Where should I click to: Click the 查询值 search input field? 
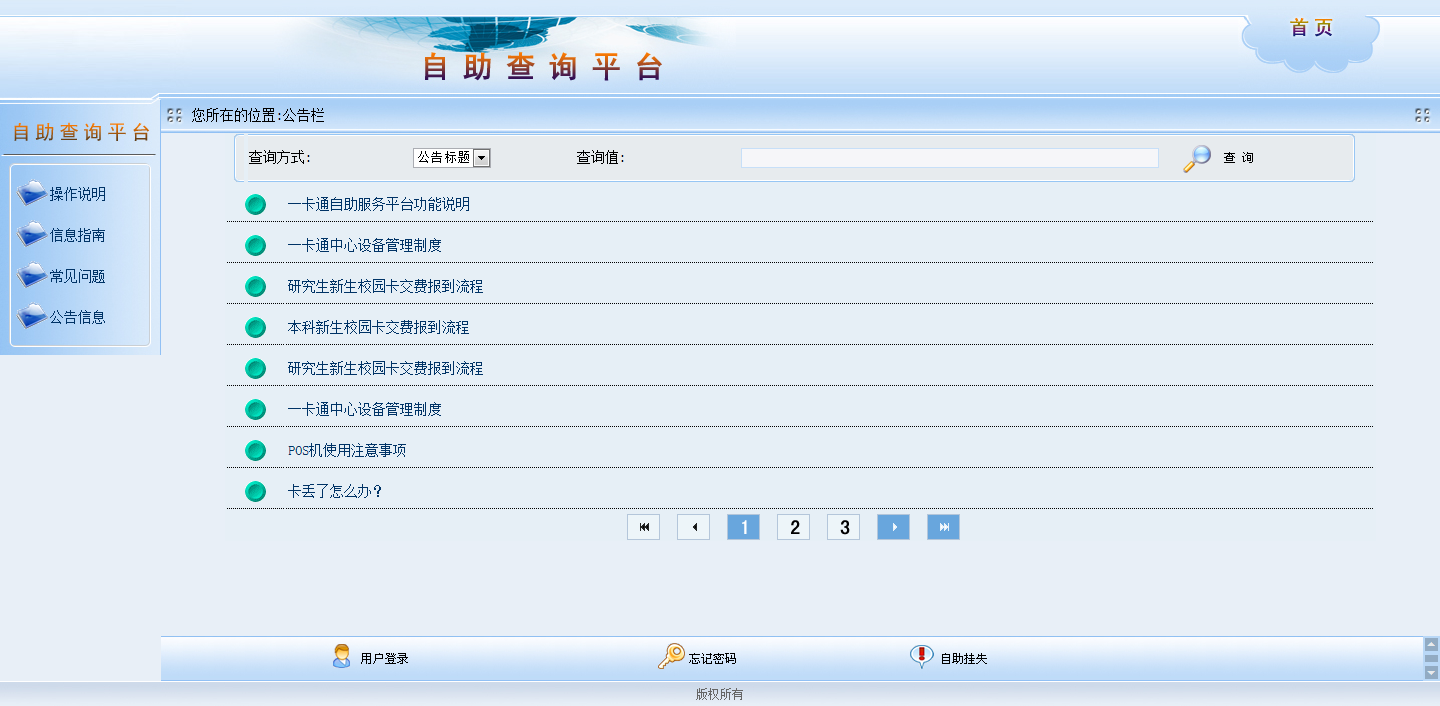[x=949, y=158]
